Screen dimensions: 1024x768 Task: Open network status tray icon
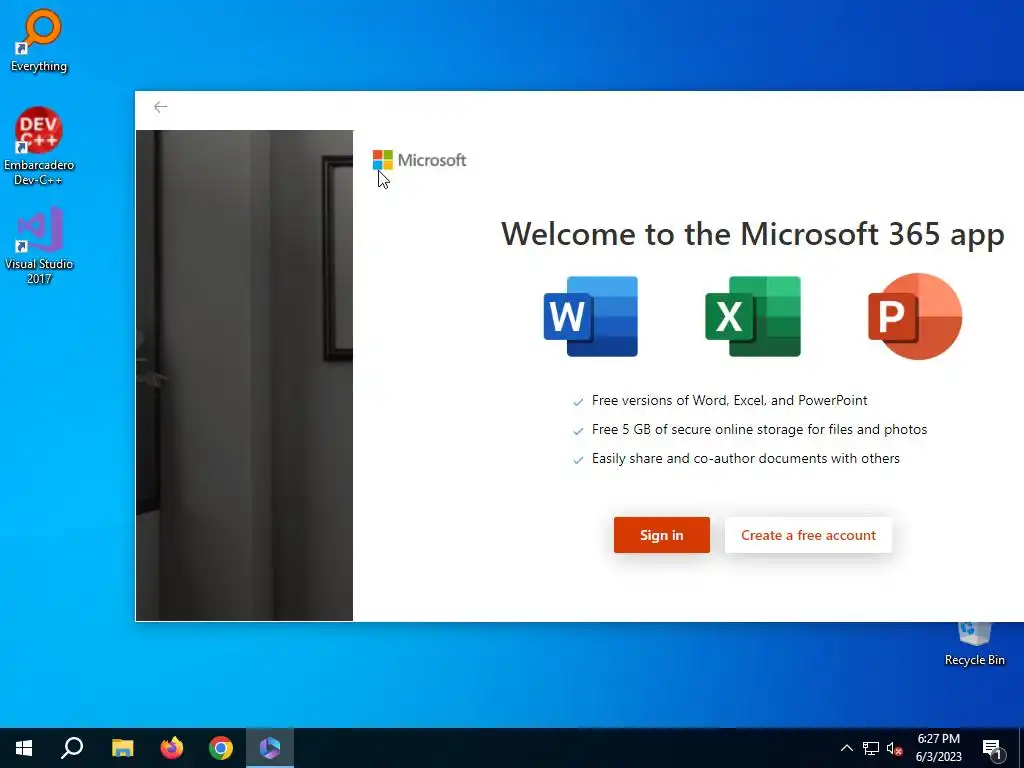pyautogui.click(x=871, y=748)
